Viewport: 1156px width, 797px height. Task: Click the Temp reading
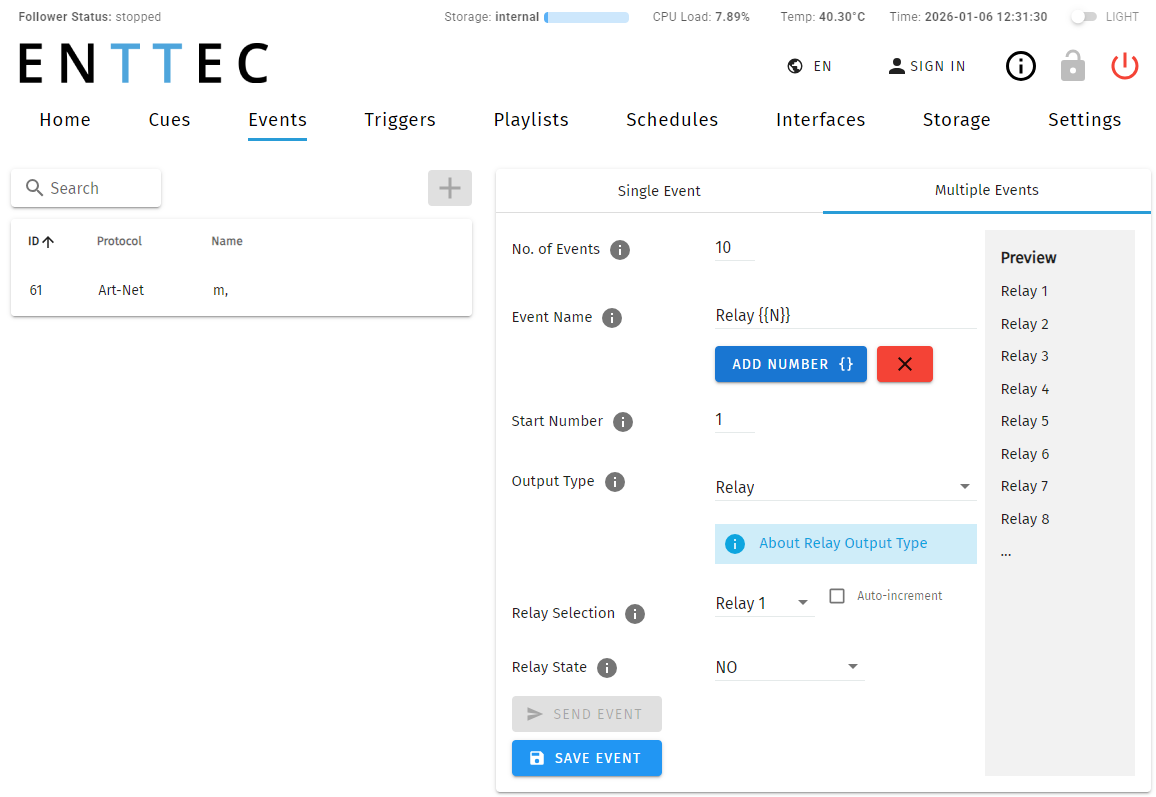(x=823, y=17)
